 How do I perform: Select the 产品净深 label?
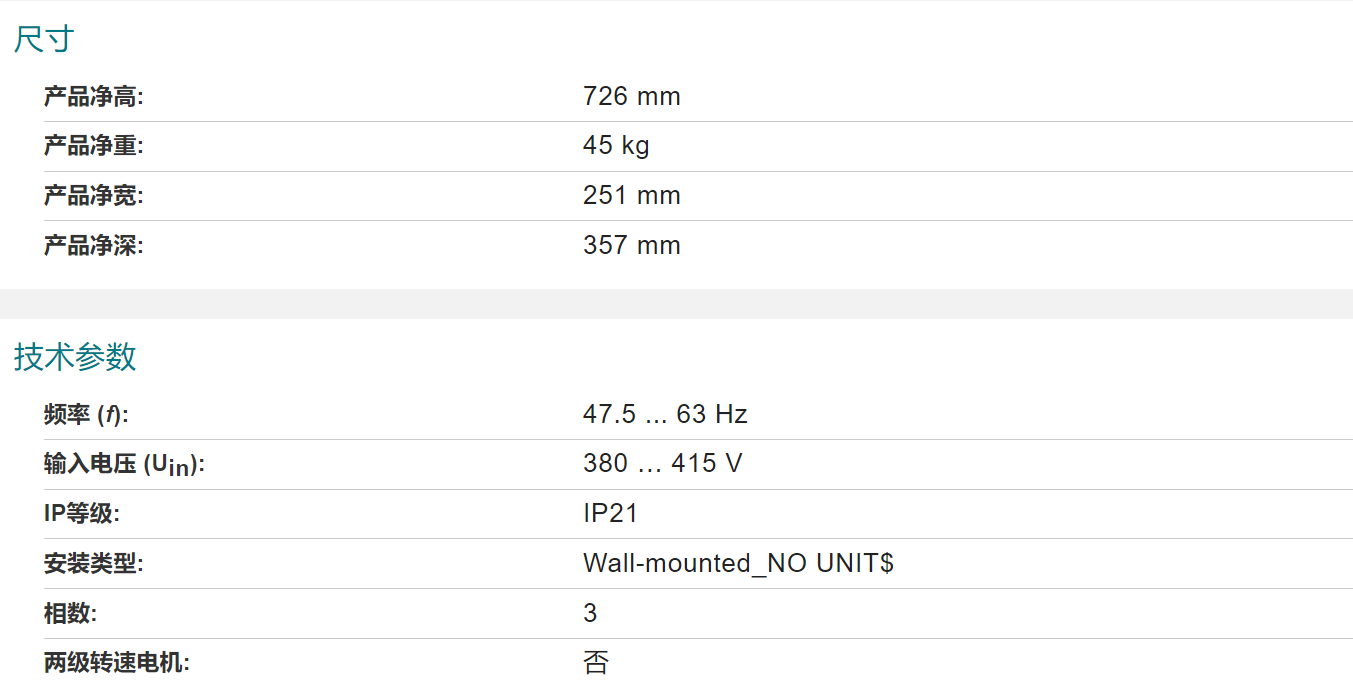tap(94, 246)
